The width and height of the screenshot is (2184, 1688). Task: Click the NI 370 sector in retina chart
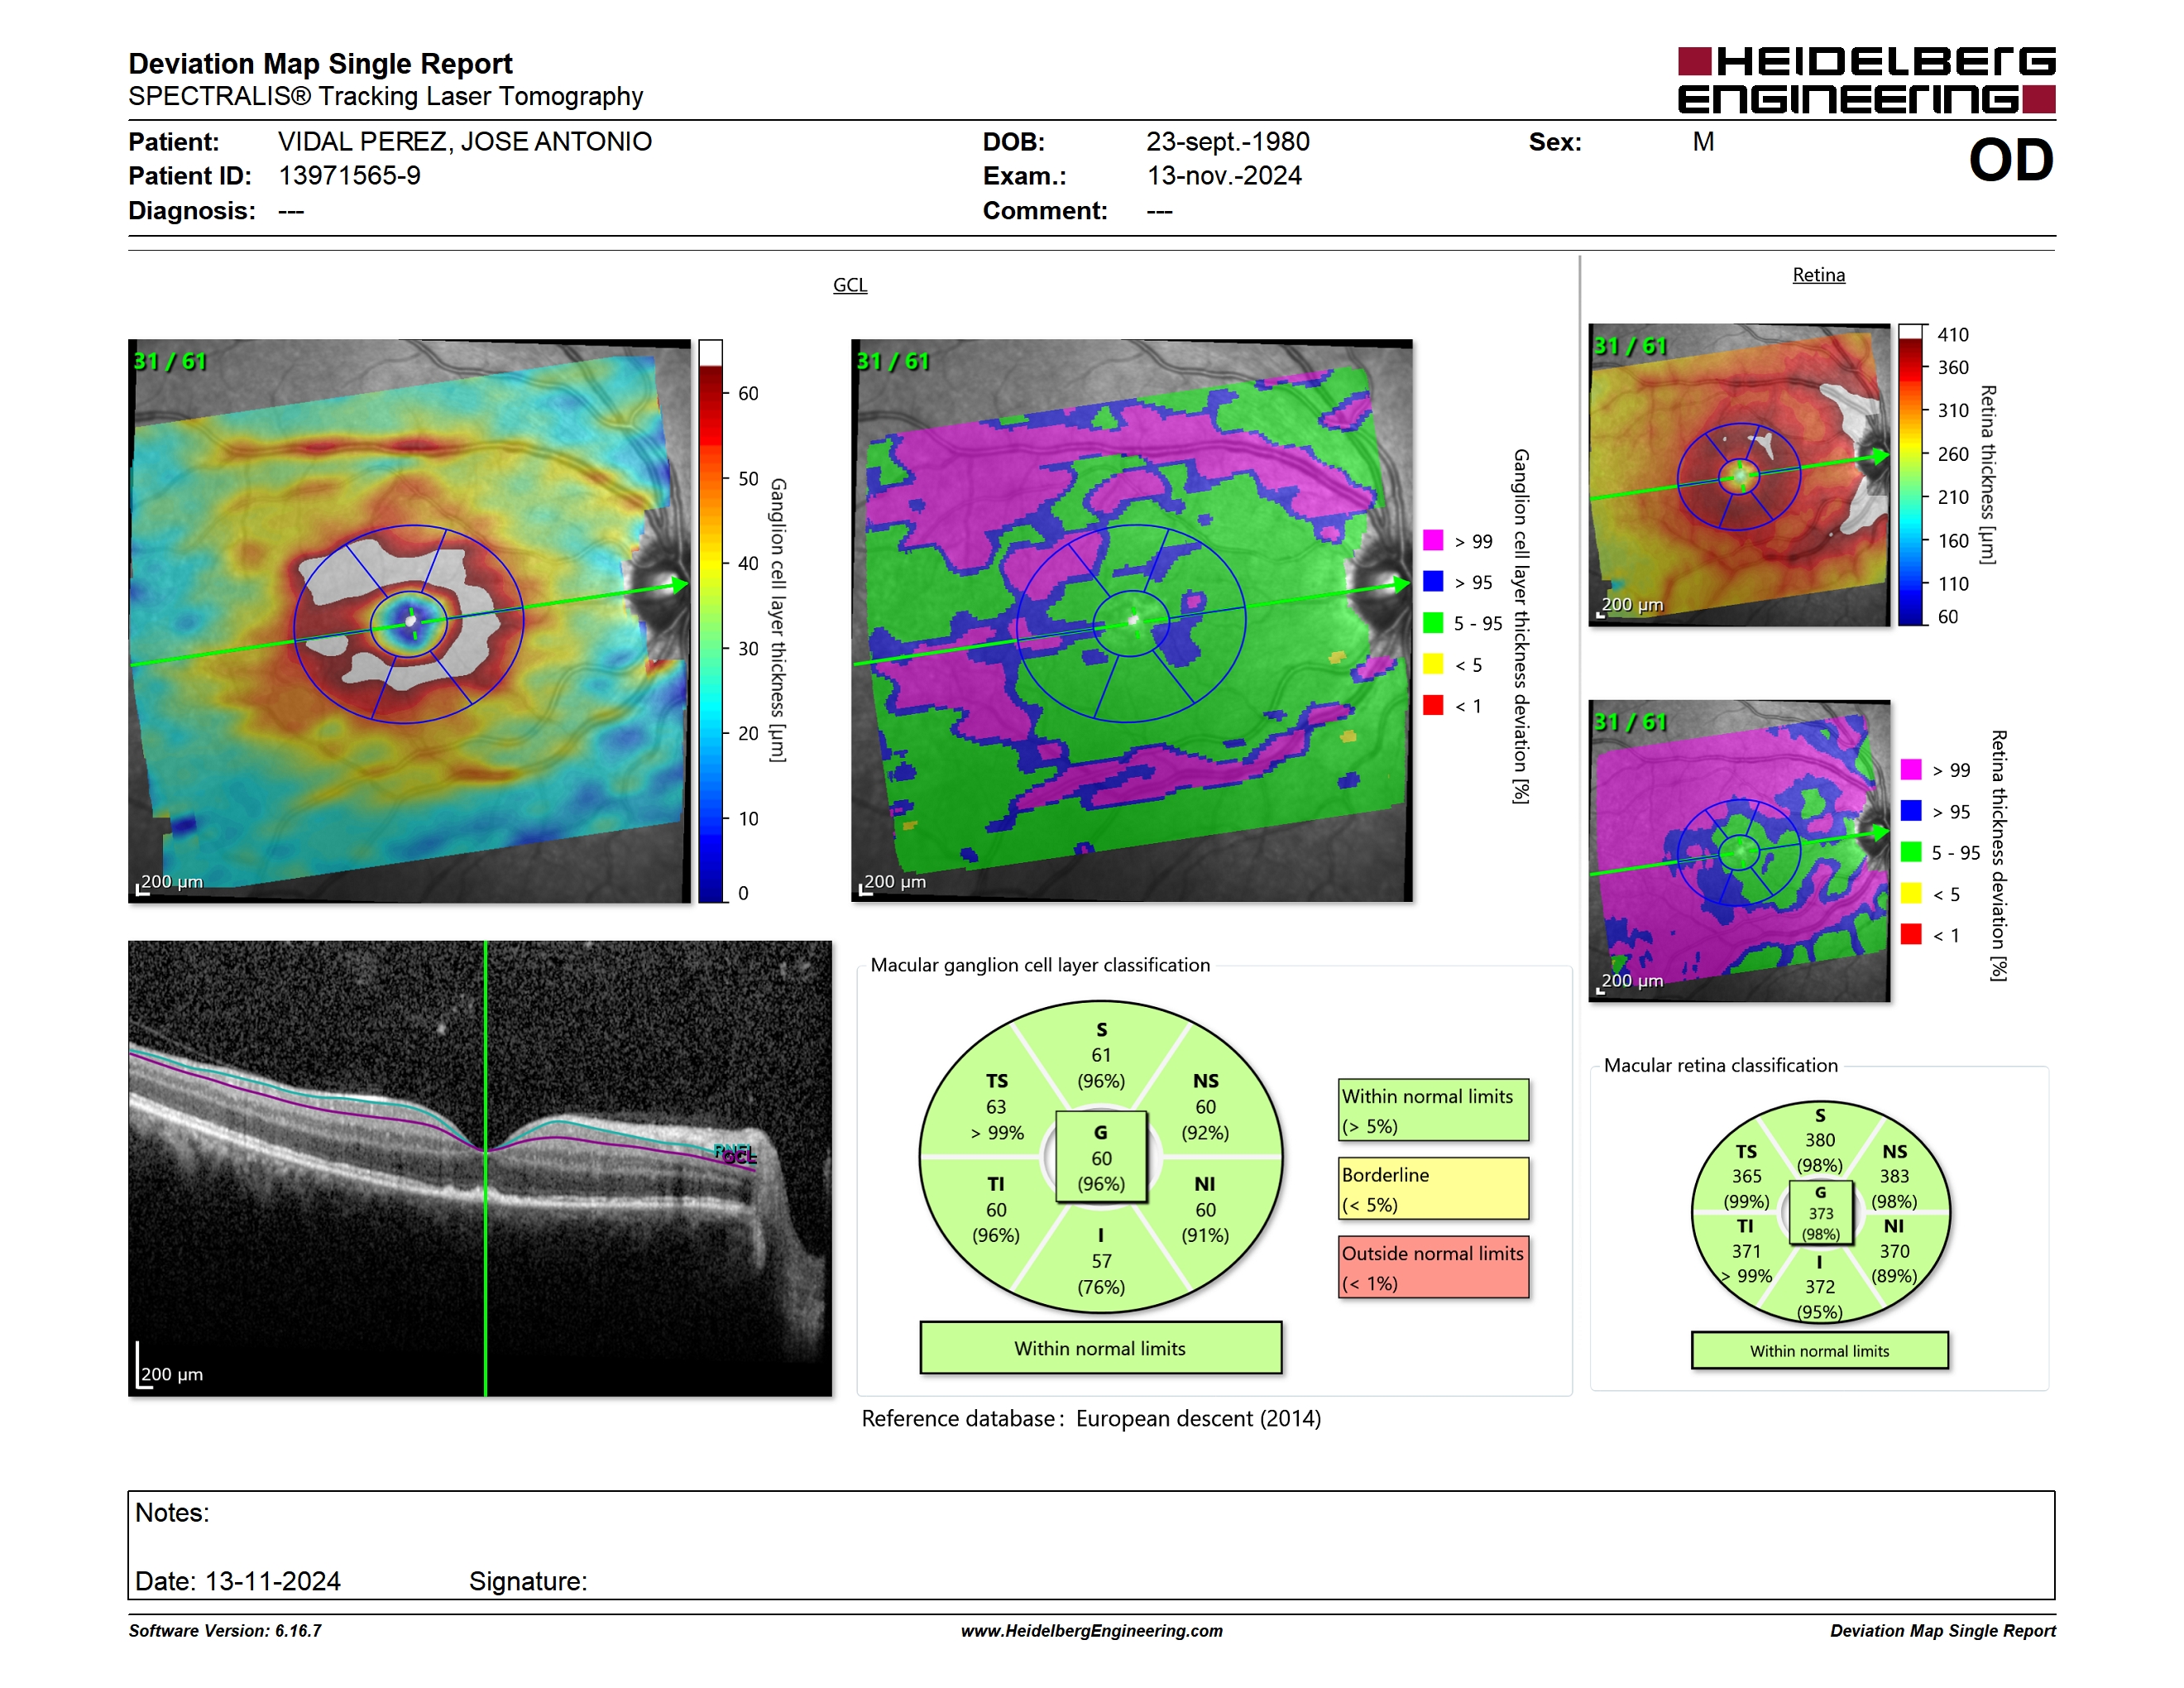tap(1894, 1251)
